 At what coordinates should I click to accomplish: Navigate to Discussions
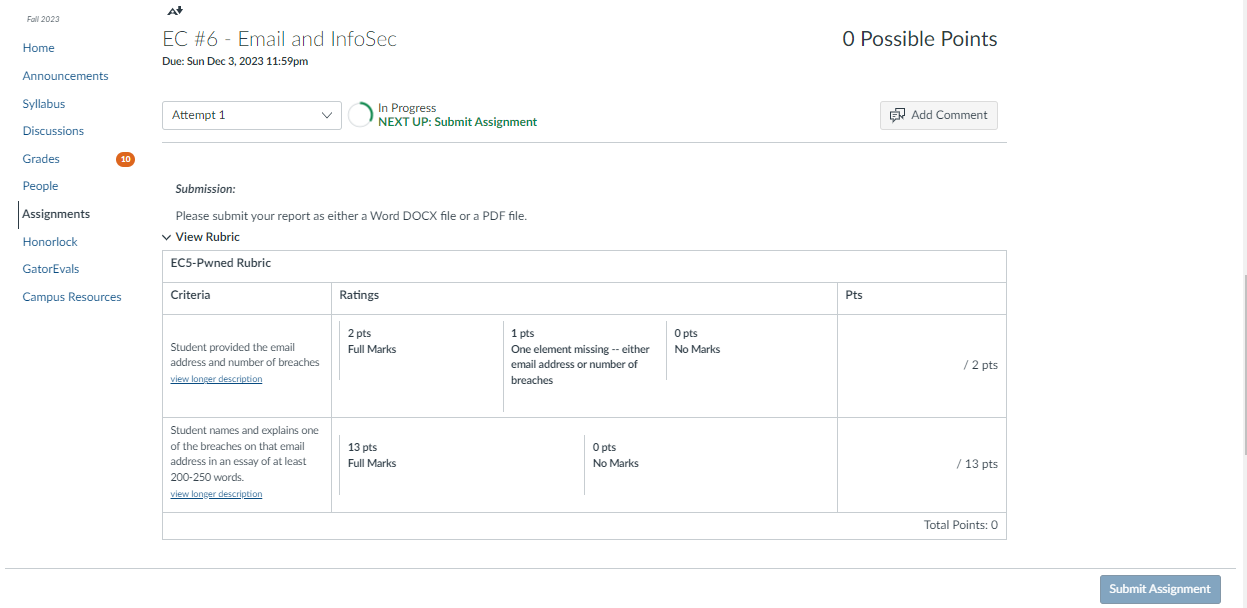(53, 131)
